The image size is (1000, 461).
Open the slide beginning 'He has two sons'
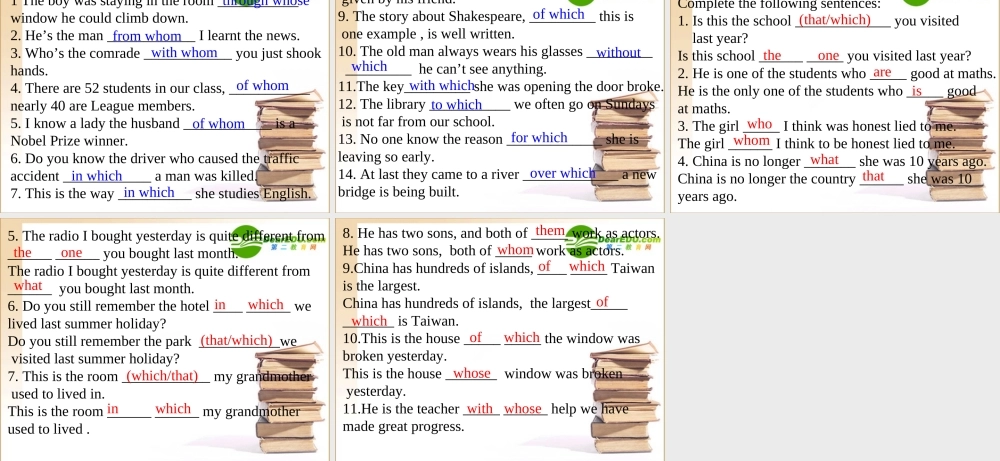(500, 339)
